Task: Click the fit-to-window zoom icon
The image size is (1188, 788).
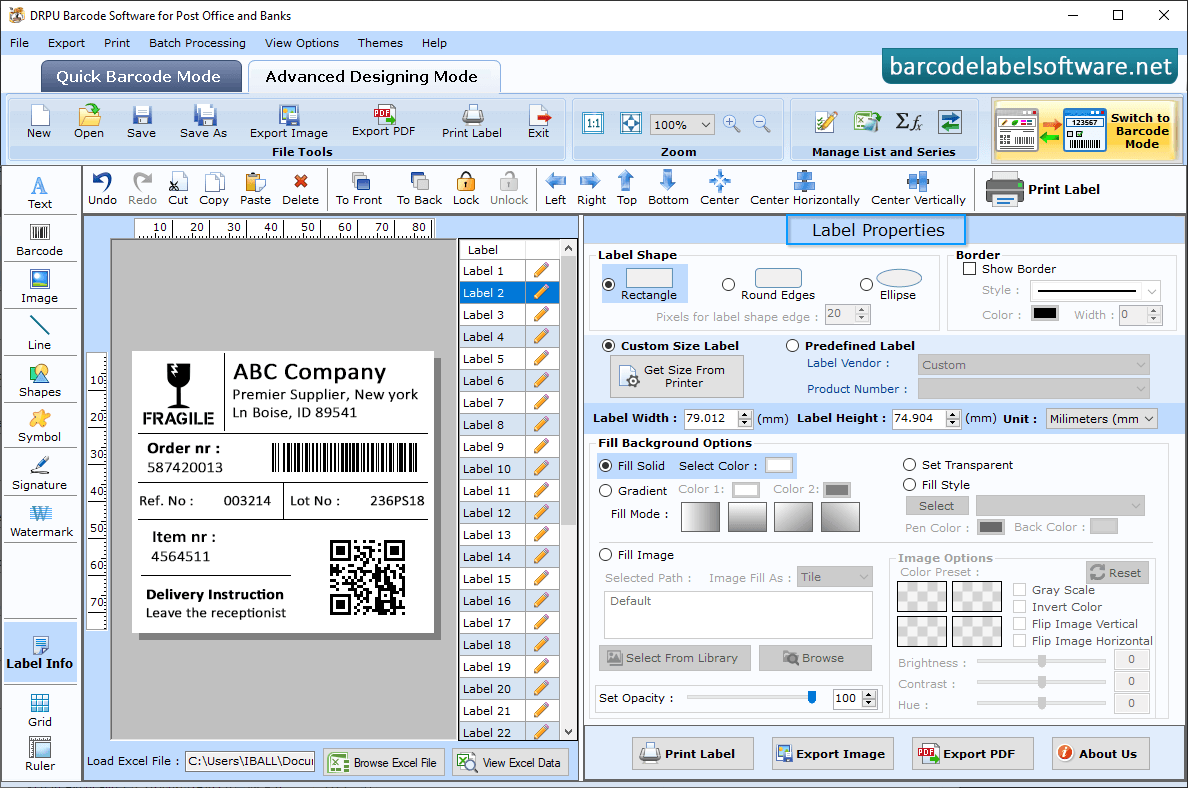Action: [630, 123]
